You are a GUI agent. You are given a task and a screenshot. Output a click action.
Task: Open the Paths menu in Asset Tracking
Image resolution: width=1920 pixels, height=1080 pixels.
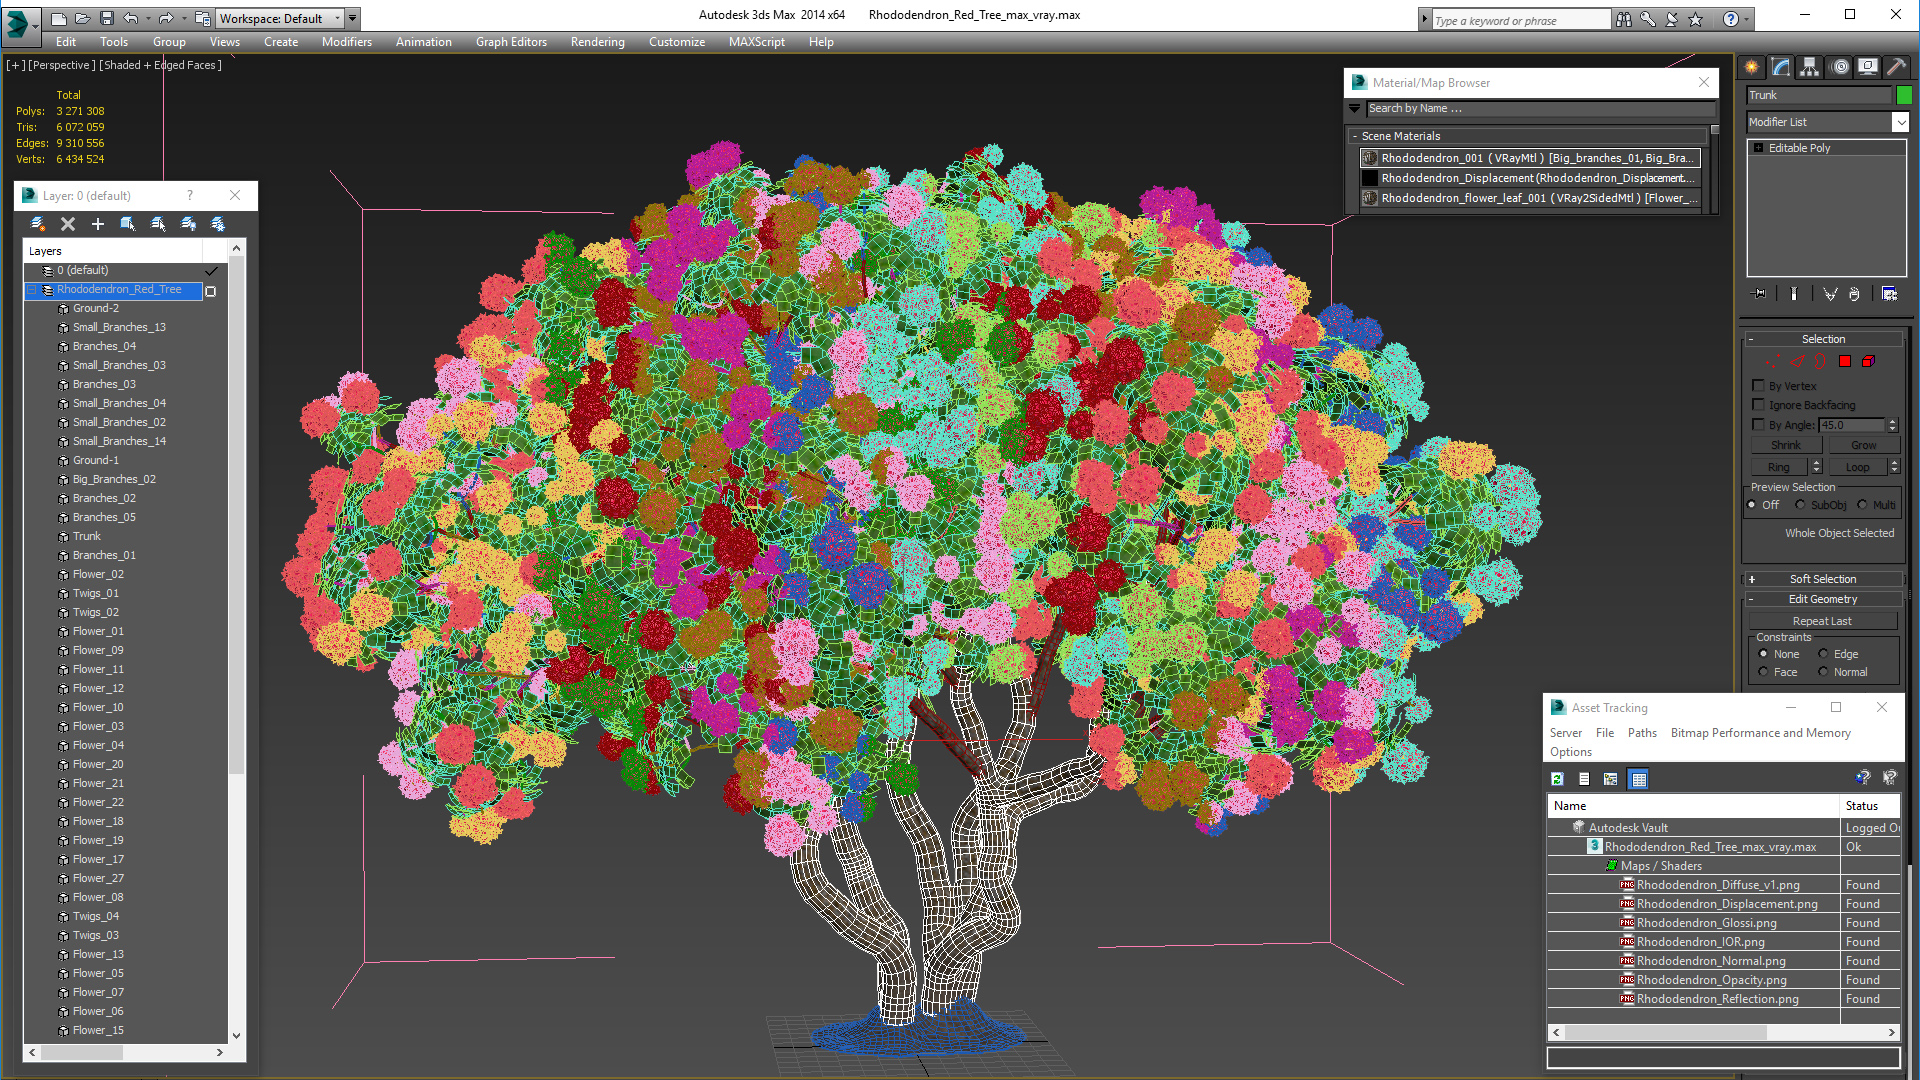1641,733
